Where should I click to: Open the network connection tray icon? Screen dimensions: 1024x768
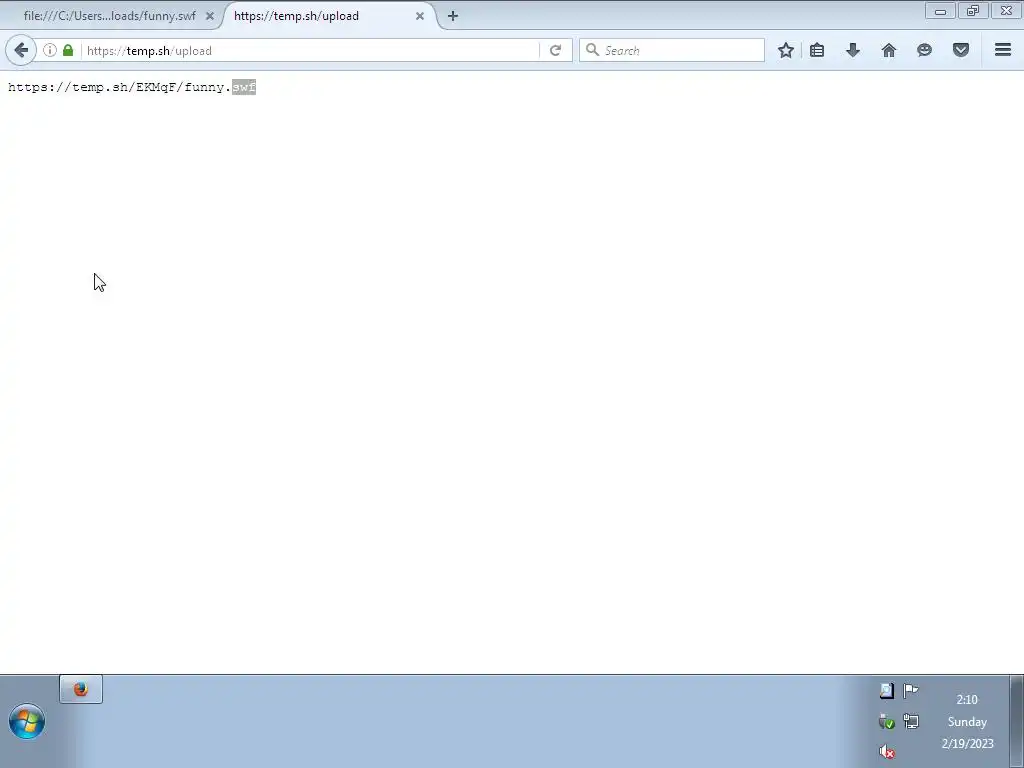[910, 721]
